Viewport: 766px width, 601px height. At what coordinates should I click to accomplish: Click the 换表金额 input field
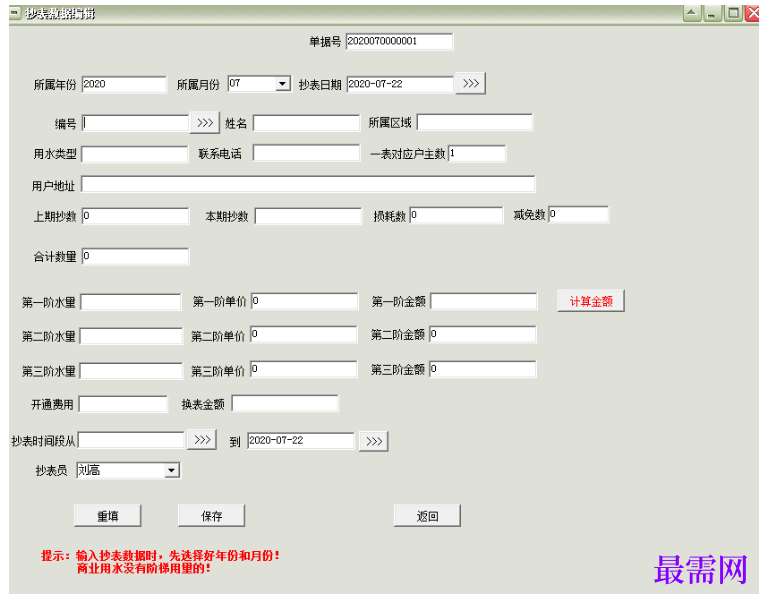click(285, 404)
